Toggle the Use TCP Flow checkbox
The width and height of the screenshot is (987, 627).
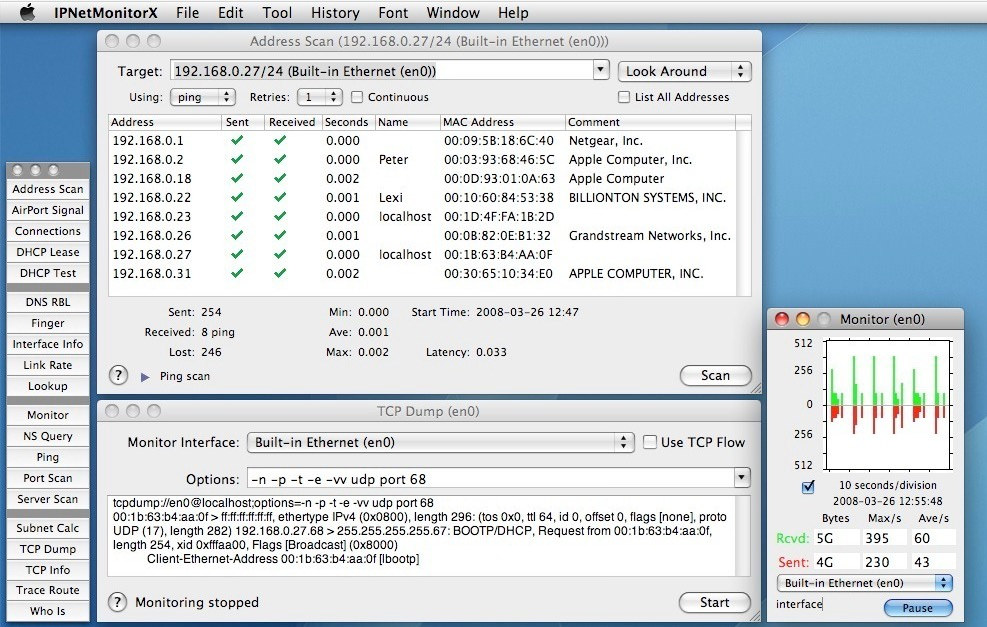click(x=650, y=442)
